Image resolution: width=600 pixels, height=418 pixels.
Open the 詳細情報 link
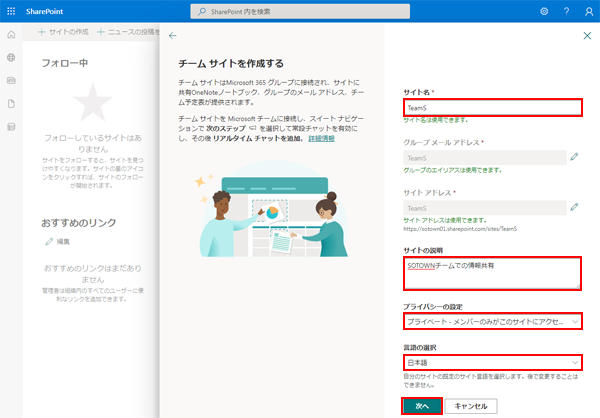pos(321,138)
